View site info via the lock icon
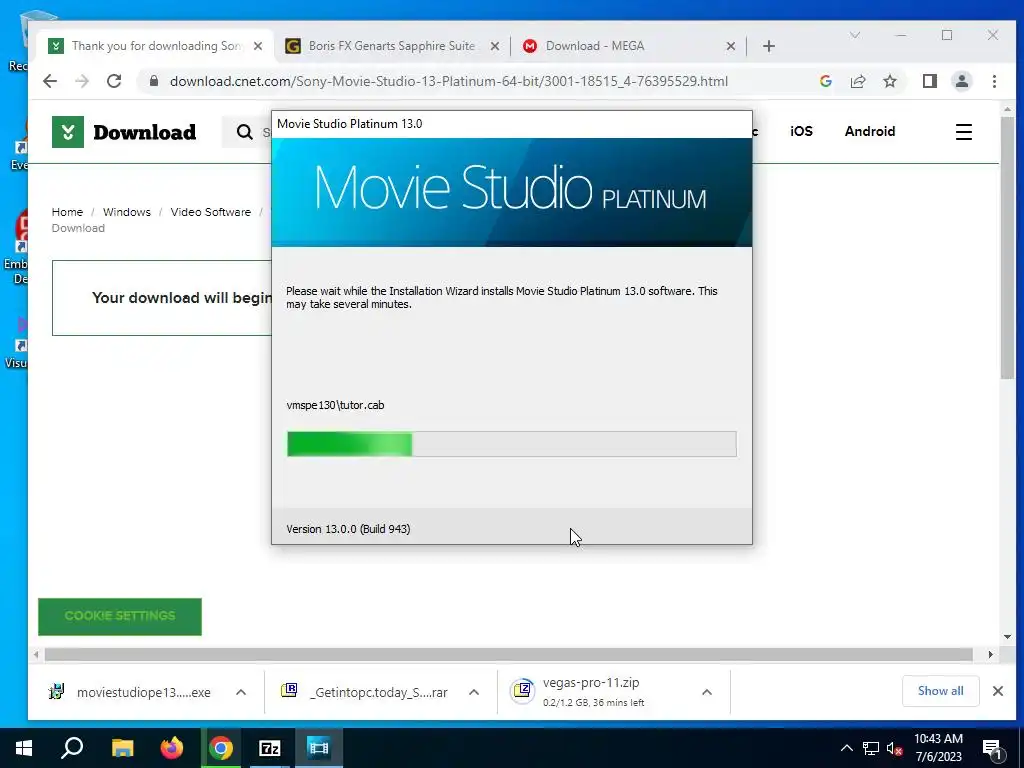Screen dimensions: 1024x768 tap(153, 81)
